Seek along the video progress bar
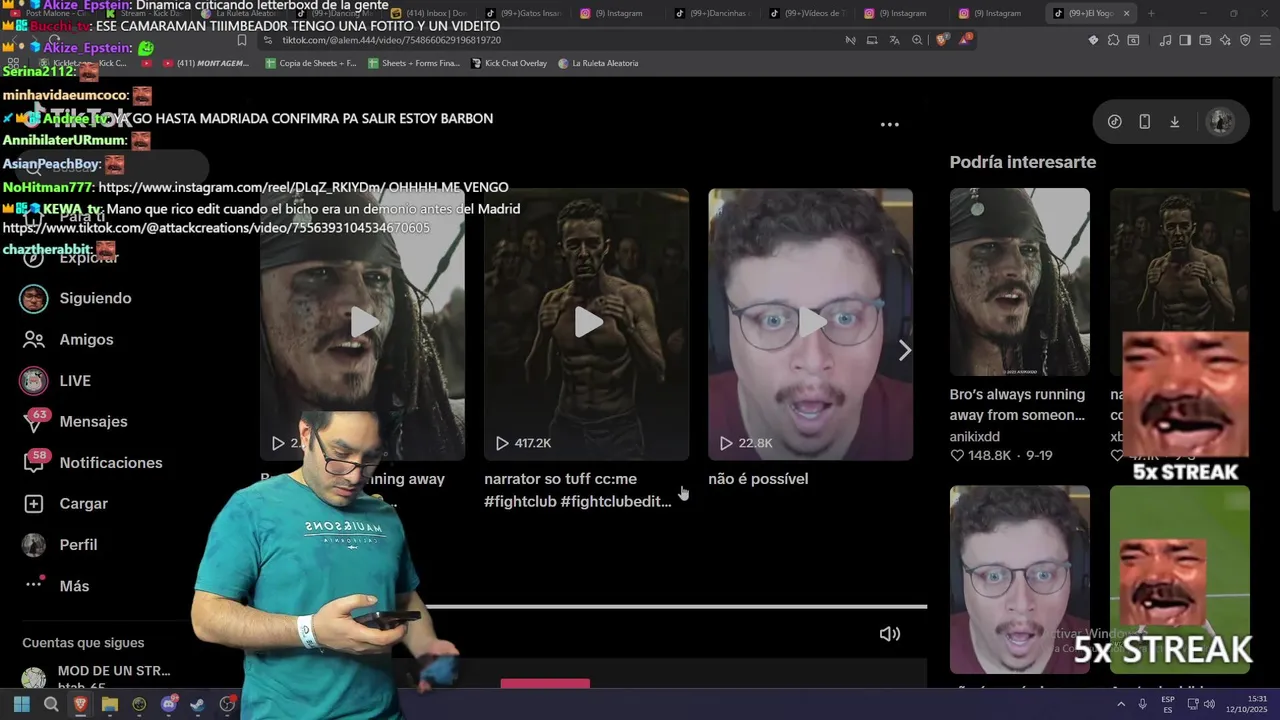Viewport: 1280px width, 720px height. (x=676, y=606)
